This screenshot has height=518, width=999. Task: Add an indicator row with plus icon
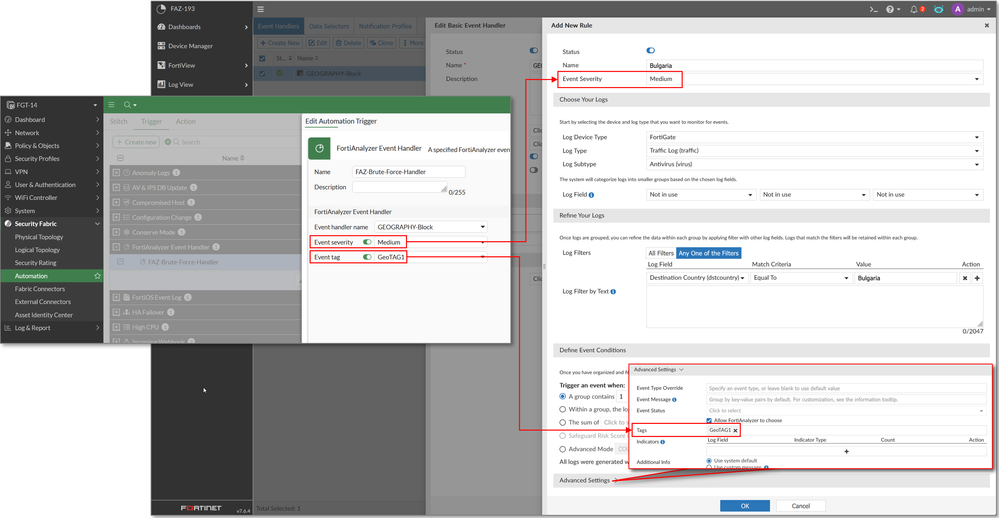point(846,451)
